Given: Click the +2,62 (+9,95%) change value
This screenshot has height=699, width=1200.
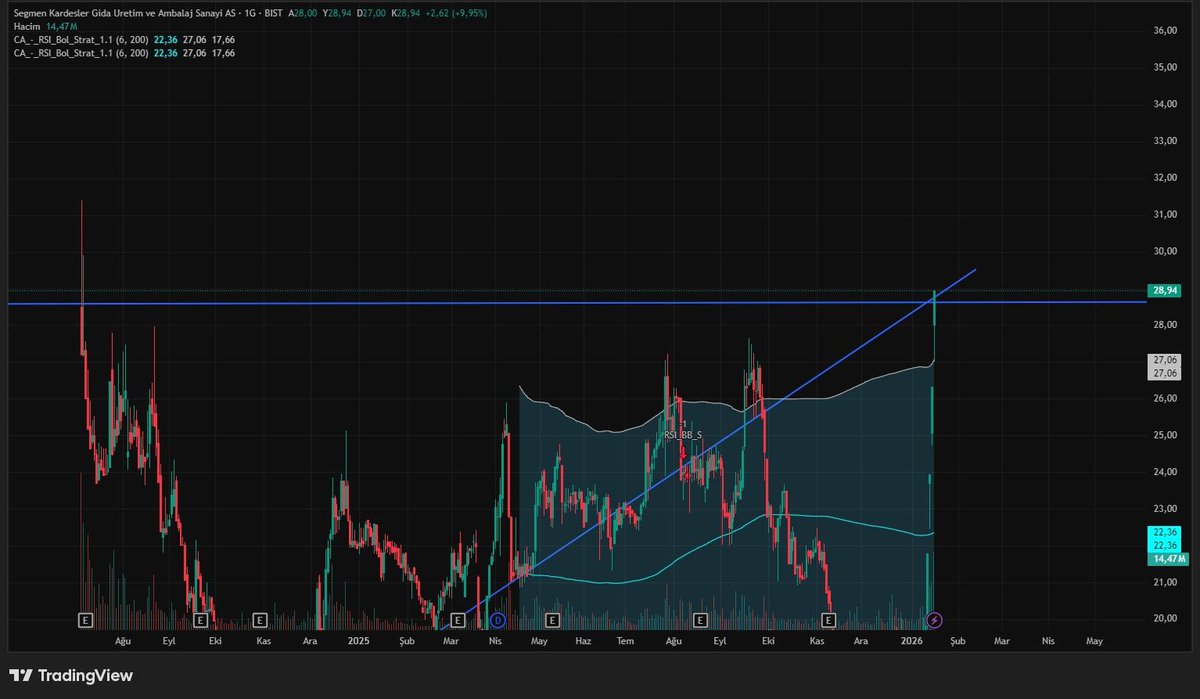Looking at the screenshot, I should [456, 14].
